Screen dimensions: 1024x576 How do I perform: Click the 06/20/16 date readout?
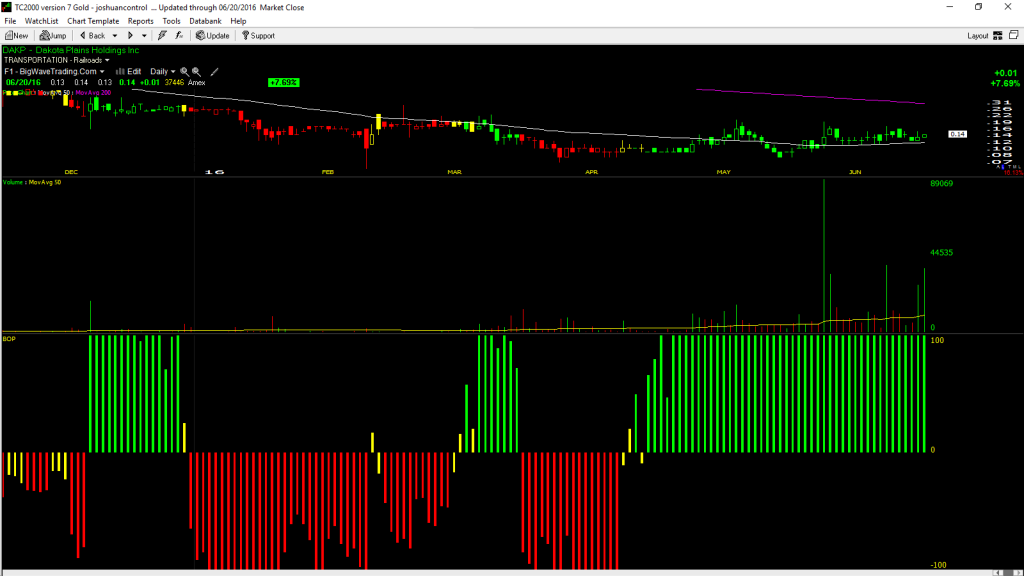pos(24,83)
